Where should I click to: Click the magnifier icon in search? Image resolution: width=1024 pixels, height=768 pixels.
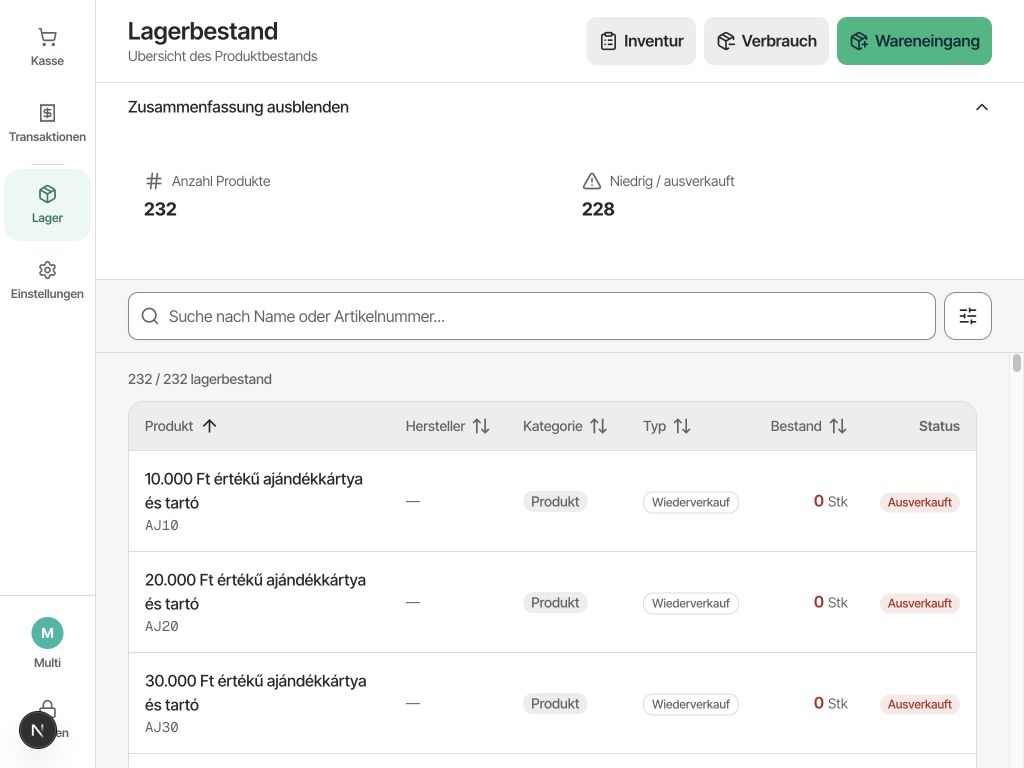point(150,316)
